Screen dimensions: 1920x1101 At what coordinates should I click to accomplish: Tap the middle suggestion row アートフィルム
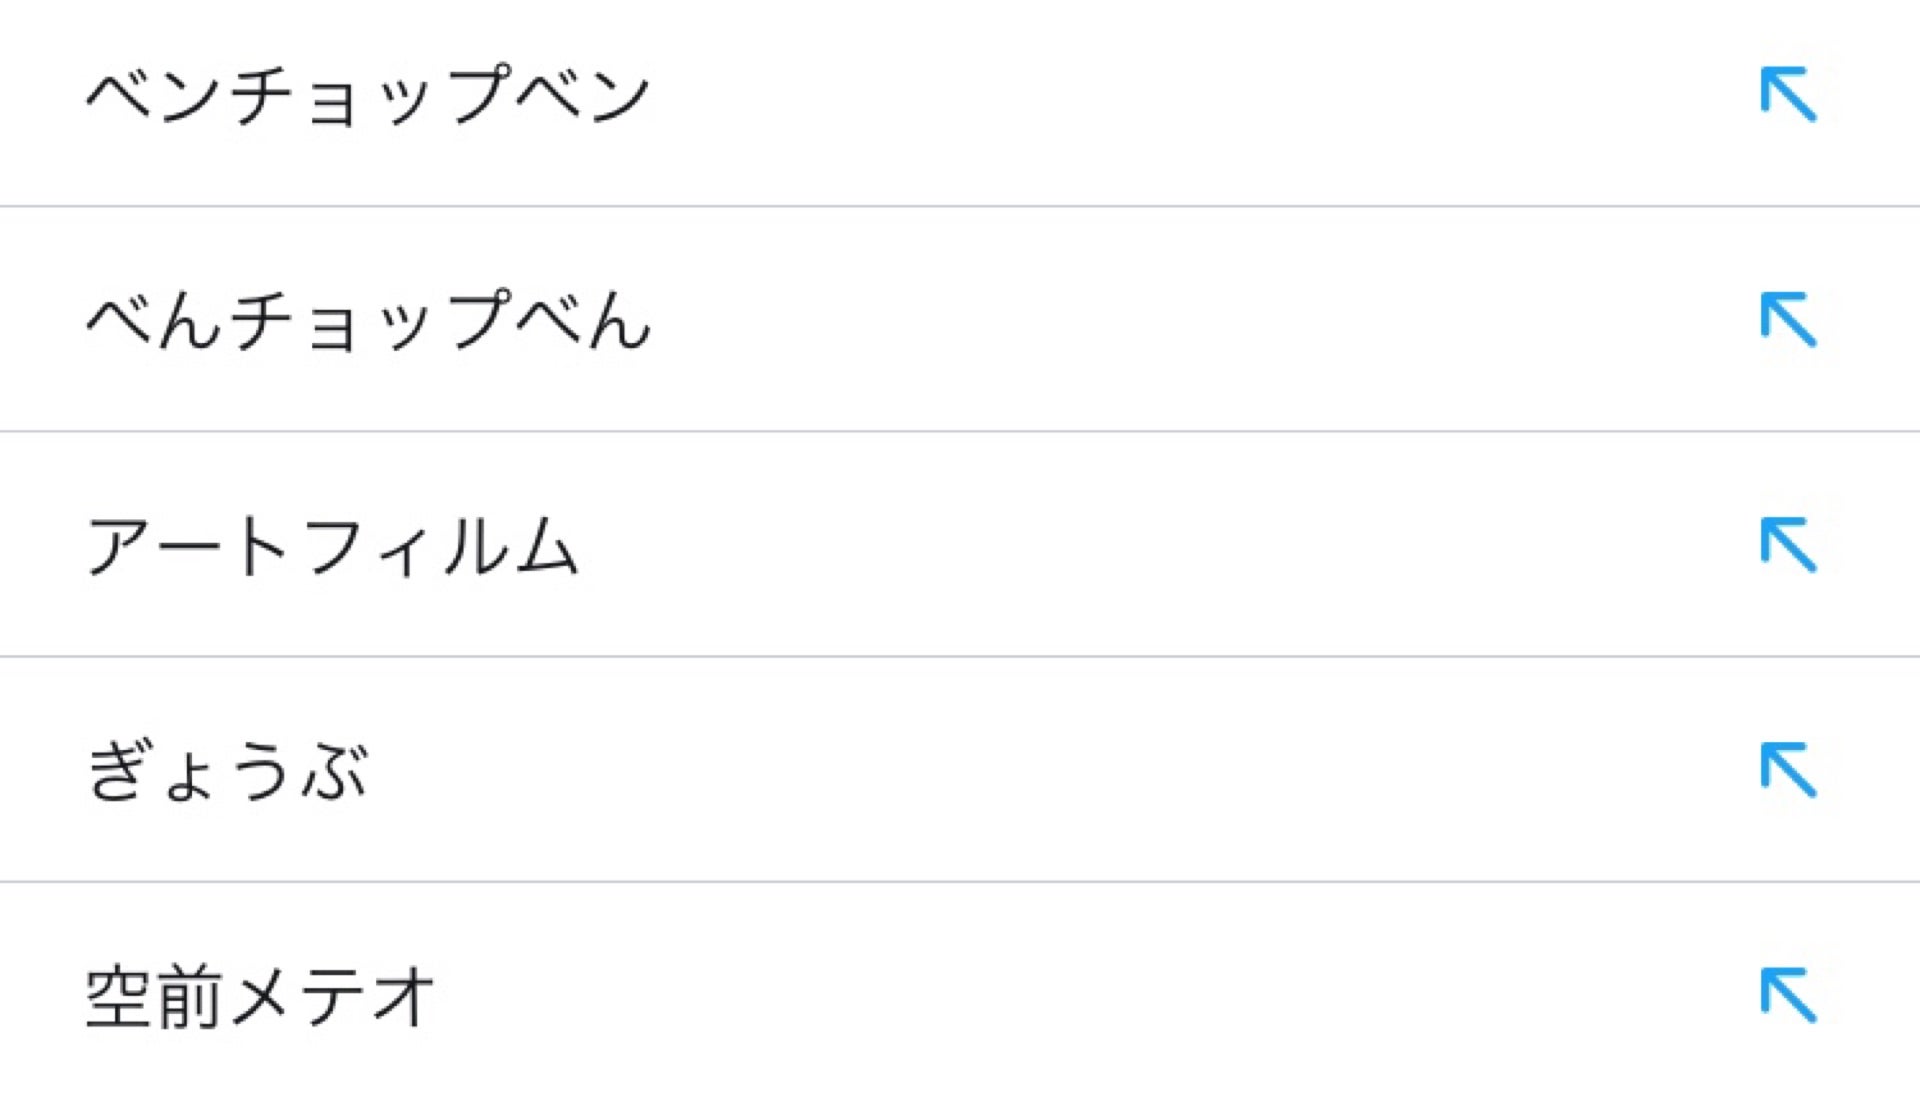coord(335,543)
